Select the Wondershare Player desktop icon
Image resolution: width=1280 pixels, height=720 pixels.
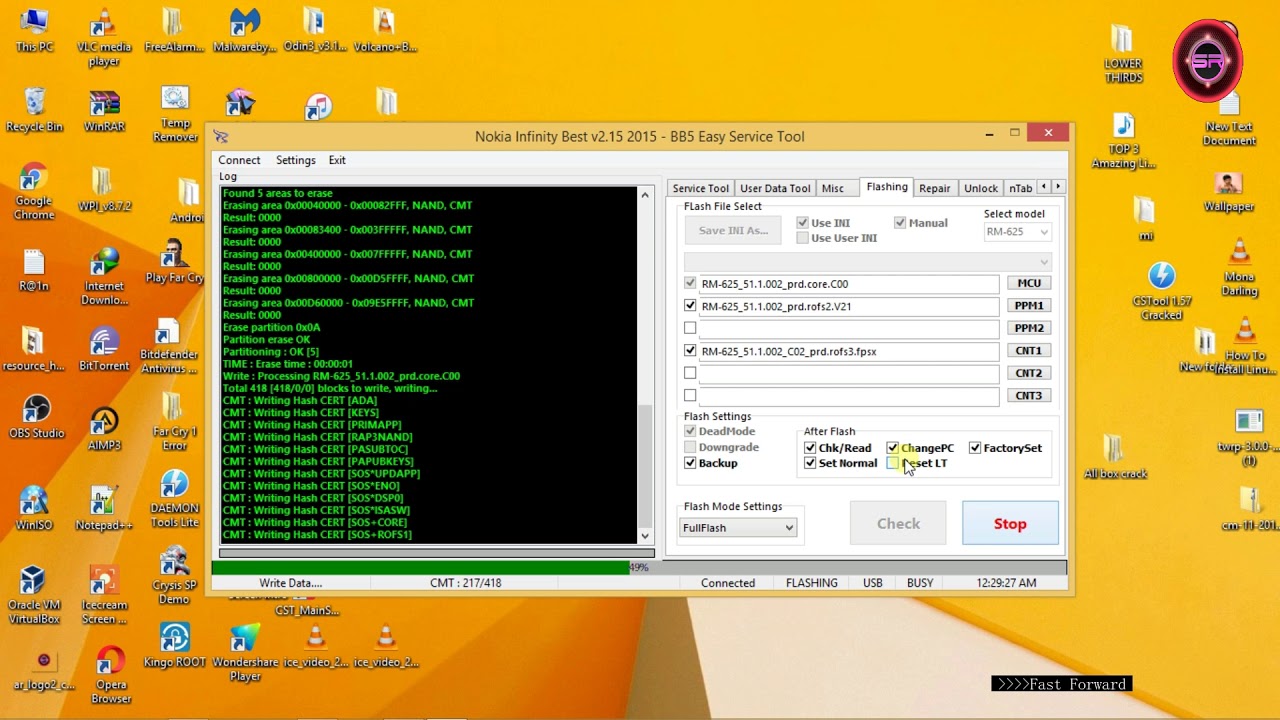click(245, 654)
